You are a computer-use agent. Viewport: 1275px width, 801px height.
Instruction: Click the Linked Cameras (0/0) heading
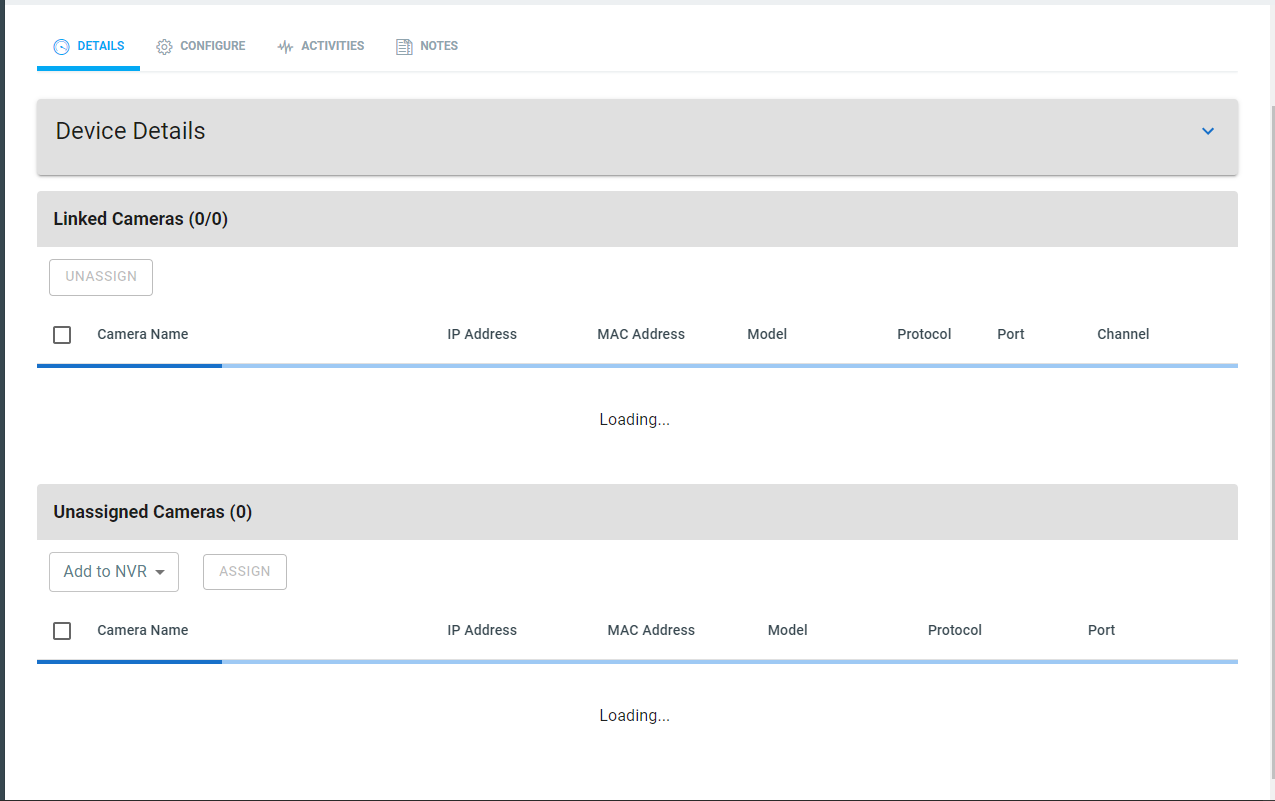tap(141, 219)
